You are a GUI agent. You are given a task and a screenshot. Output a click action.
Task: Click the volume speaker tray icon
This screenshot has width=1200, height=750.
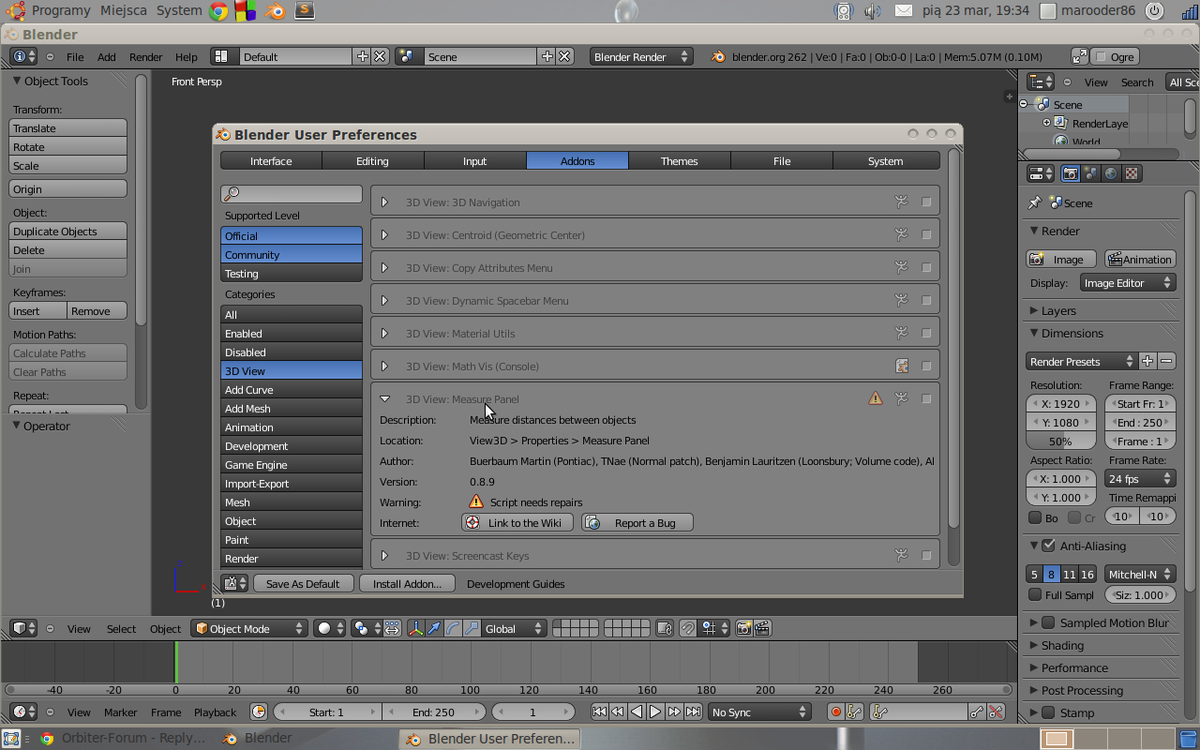point(872,11)
